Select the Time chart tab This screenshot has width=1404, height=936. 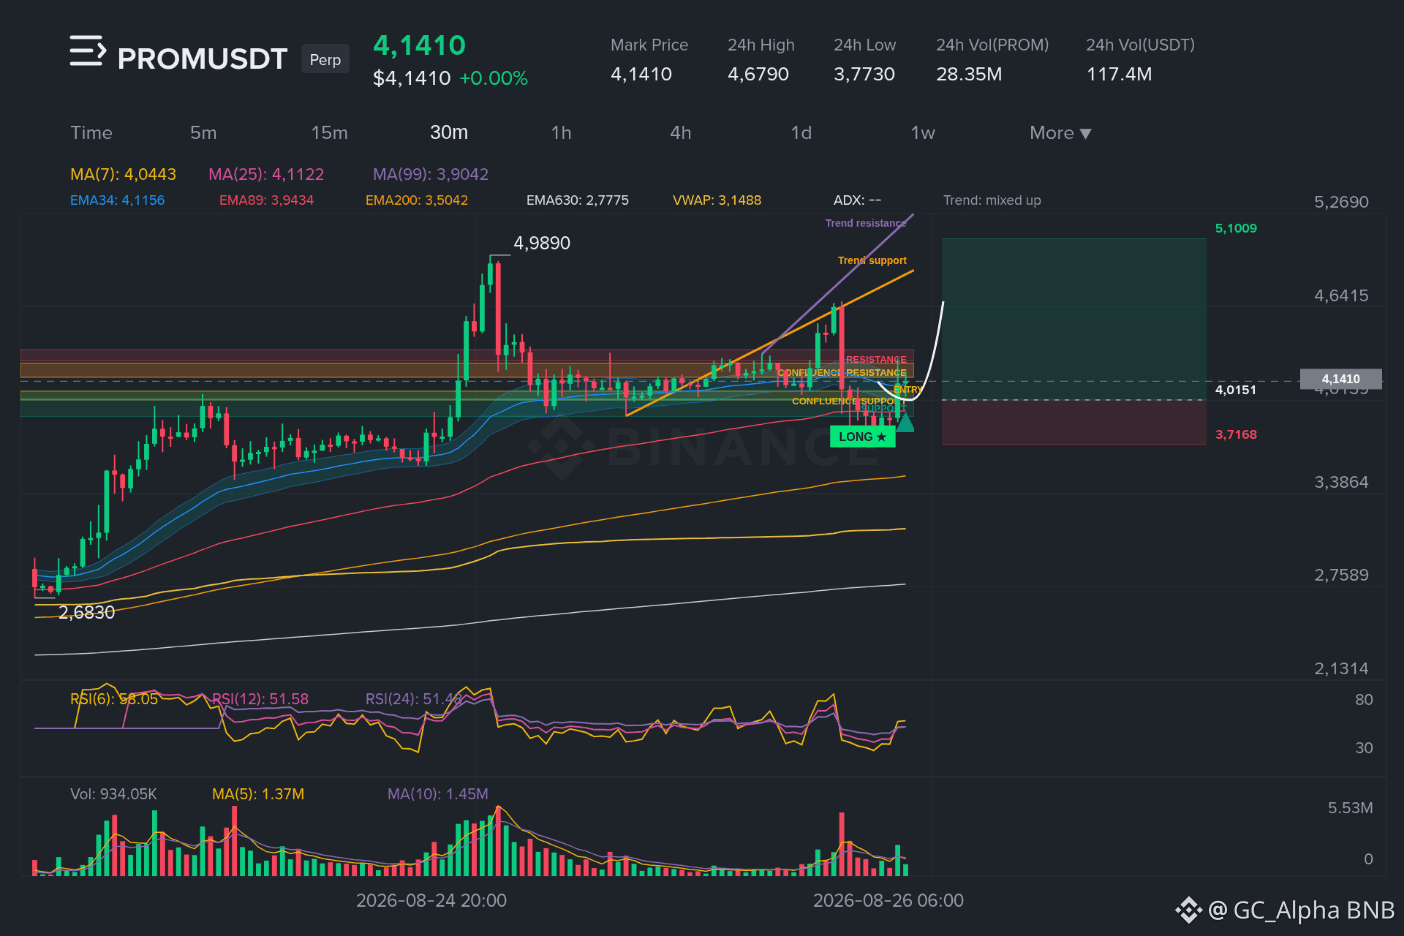tap(91, 133)
